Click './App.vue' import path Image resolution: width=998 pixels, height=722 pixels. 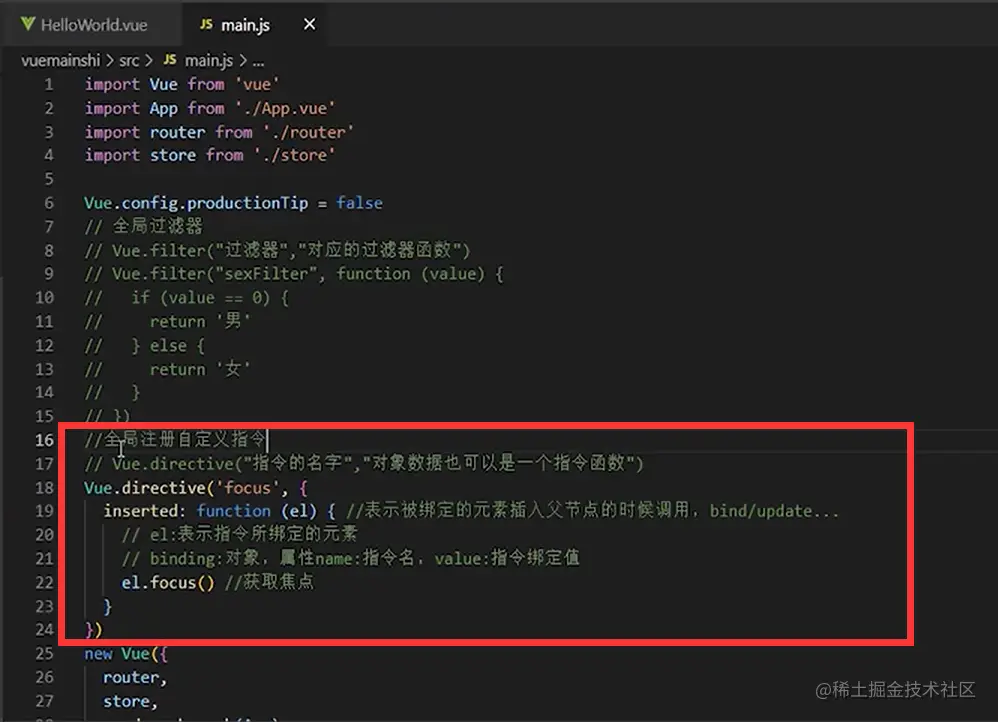(x=285, y=108)
